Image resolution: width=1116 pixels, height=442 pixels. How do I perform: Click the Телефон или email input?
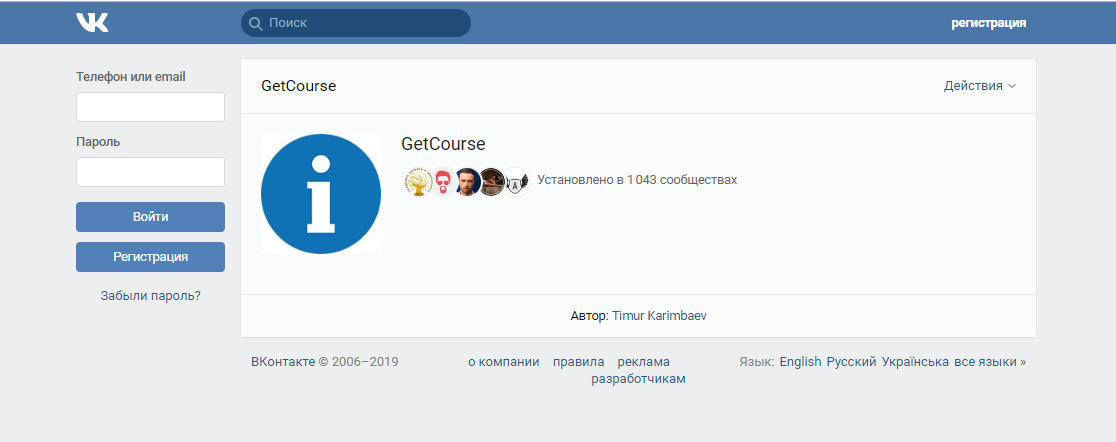(x=150, y=107)
